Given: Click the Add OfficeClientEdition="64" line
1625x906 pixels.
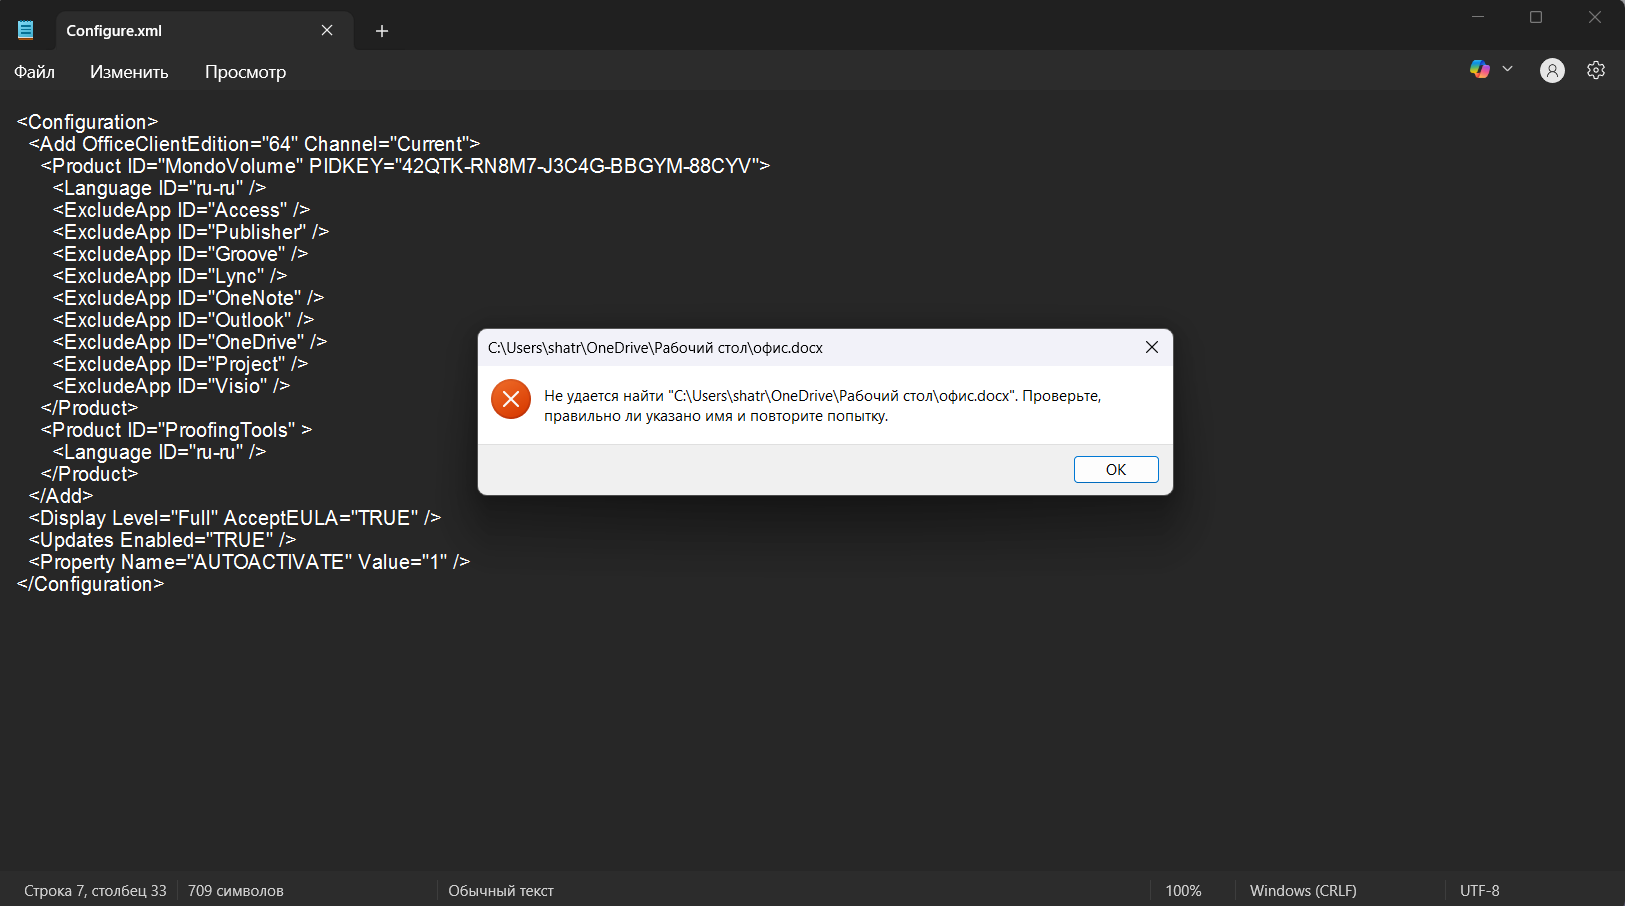Looking at the screenshot, I should pyautogui.click(x=254, y=144).
